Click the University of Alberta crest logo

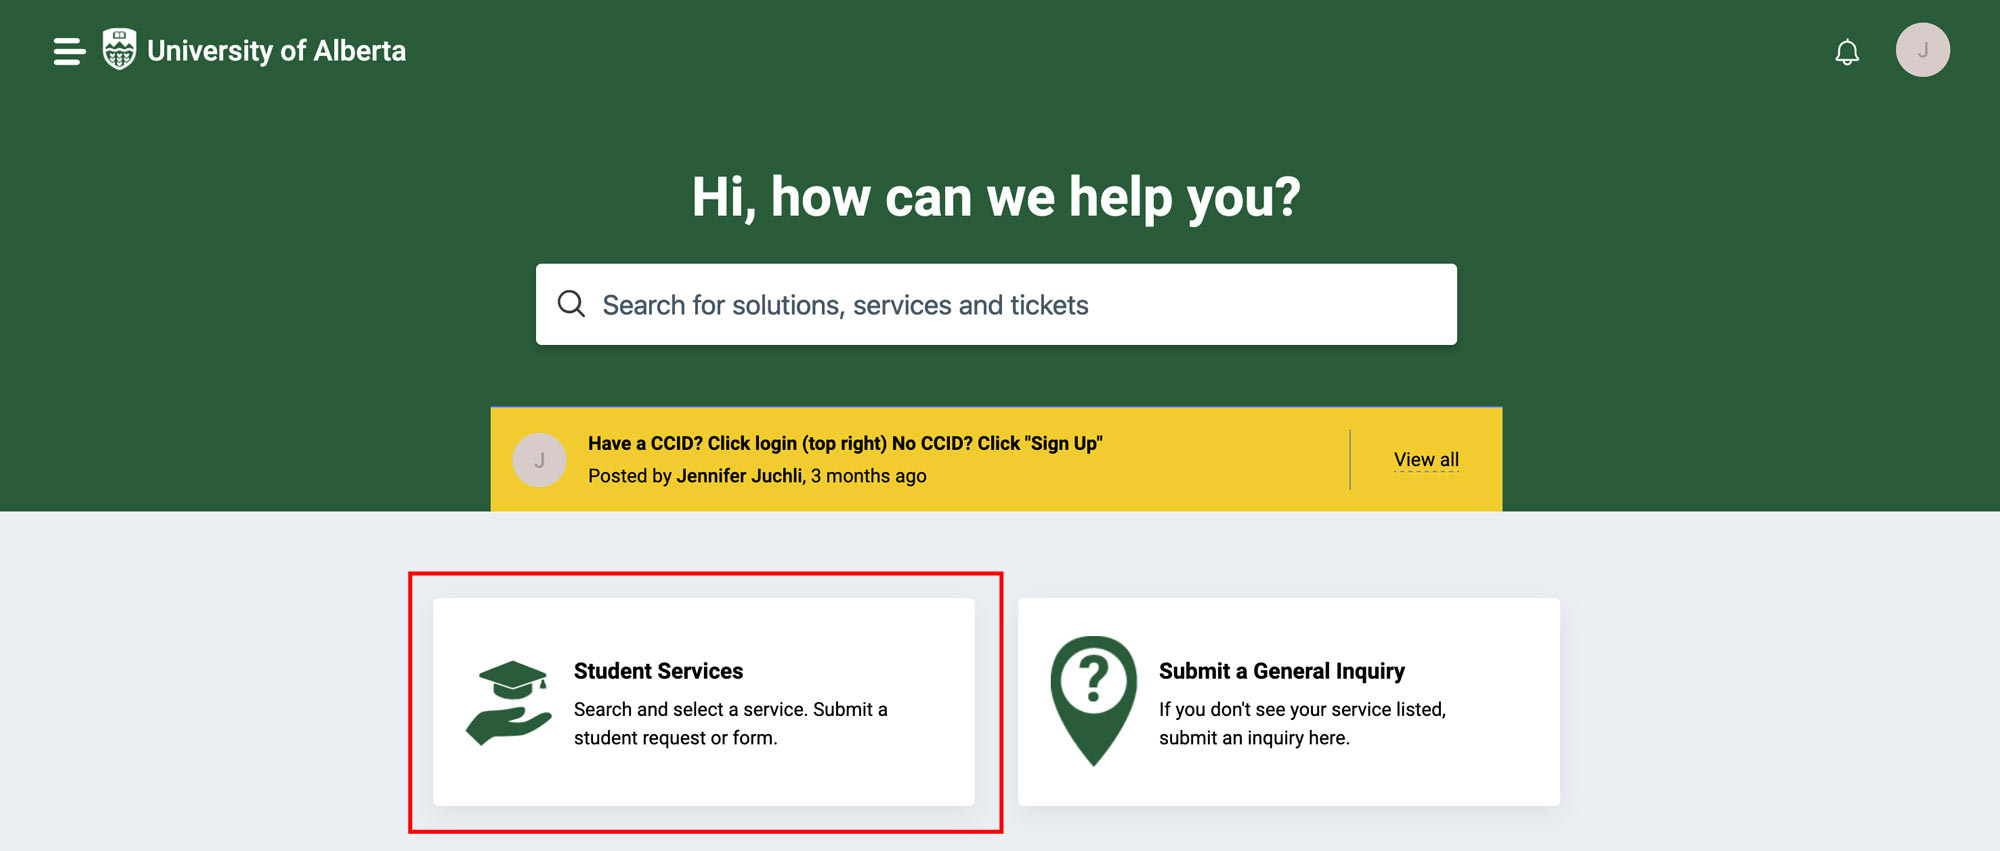pyautogui.click(x=119, y=50)
